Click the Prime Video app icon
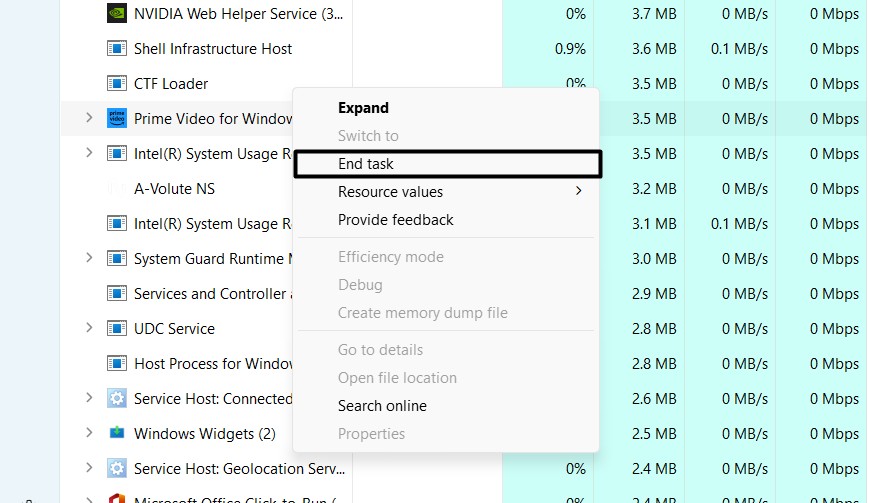This screenshot has width=869, height=503. pos(117,119)
